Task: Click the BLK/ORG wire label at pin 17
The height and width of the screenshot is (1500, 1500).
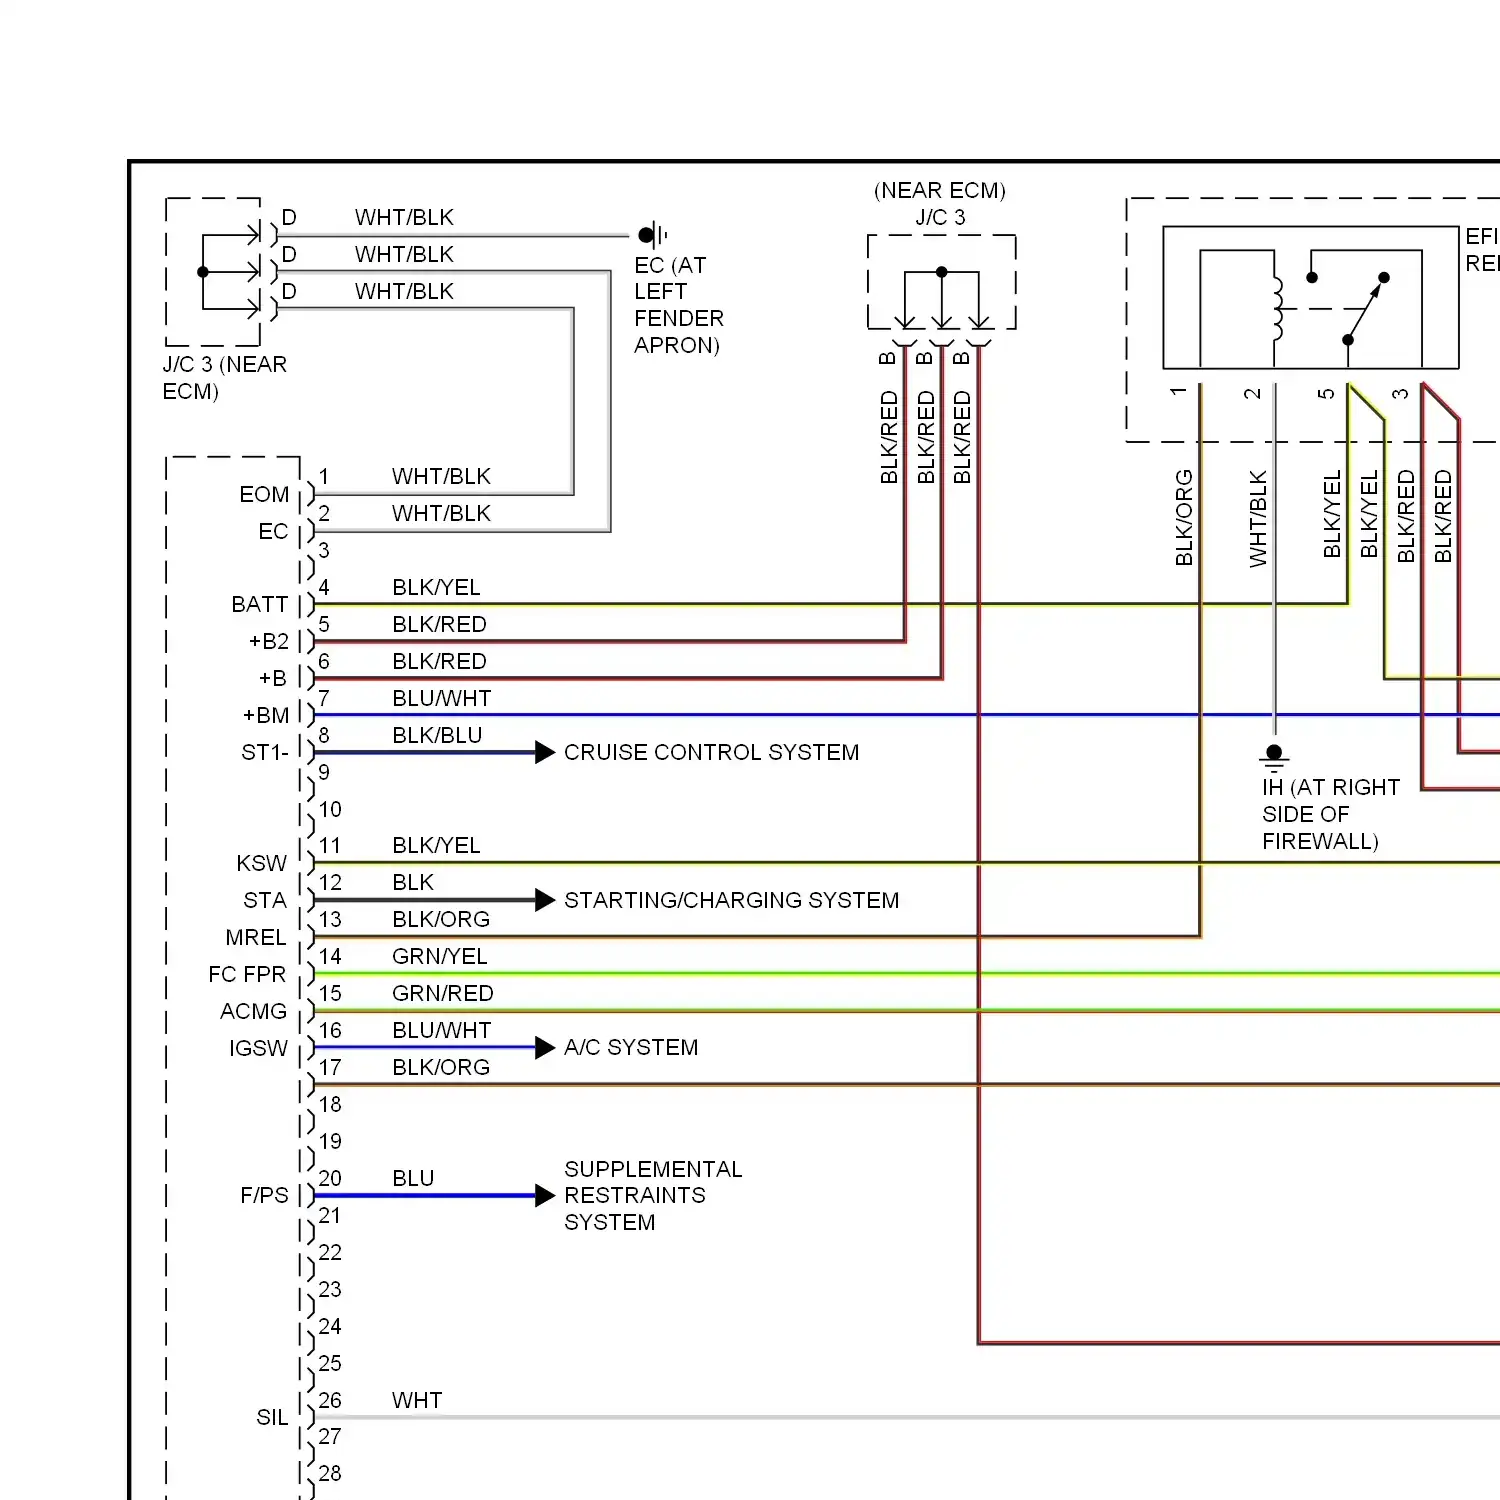Action: 441,1068
